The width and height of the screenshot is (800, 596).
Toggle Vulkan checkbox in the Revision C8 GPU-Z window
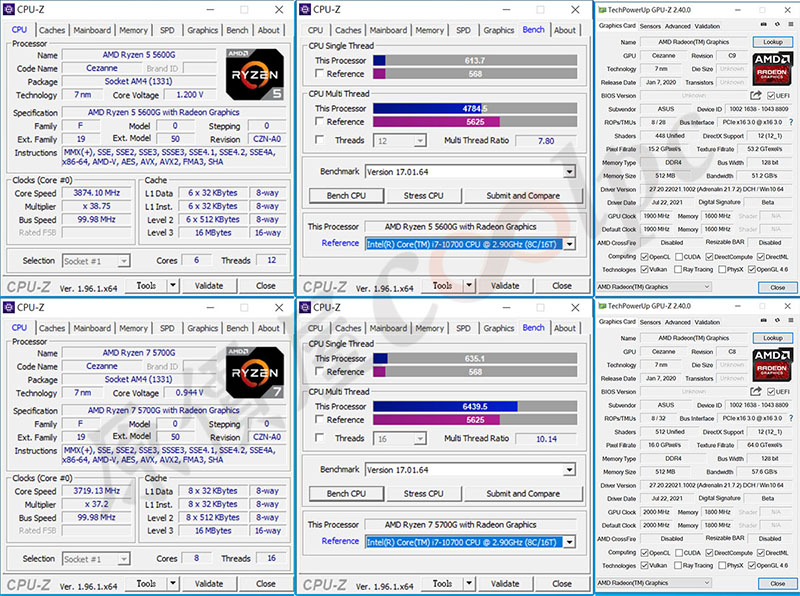[644, 565]
